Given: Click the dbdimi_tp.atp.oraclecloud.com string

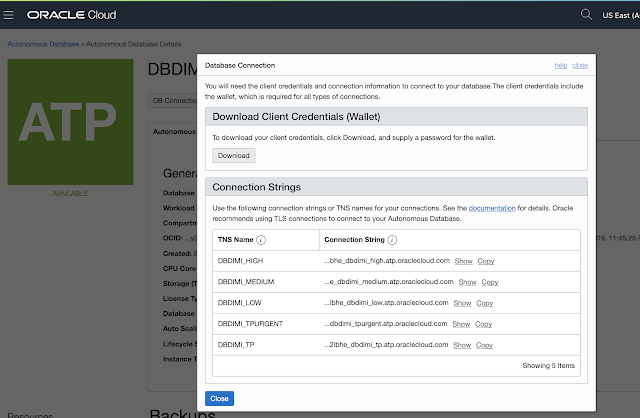Looking at the screenshot, I should (x=386, y=345).
